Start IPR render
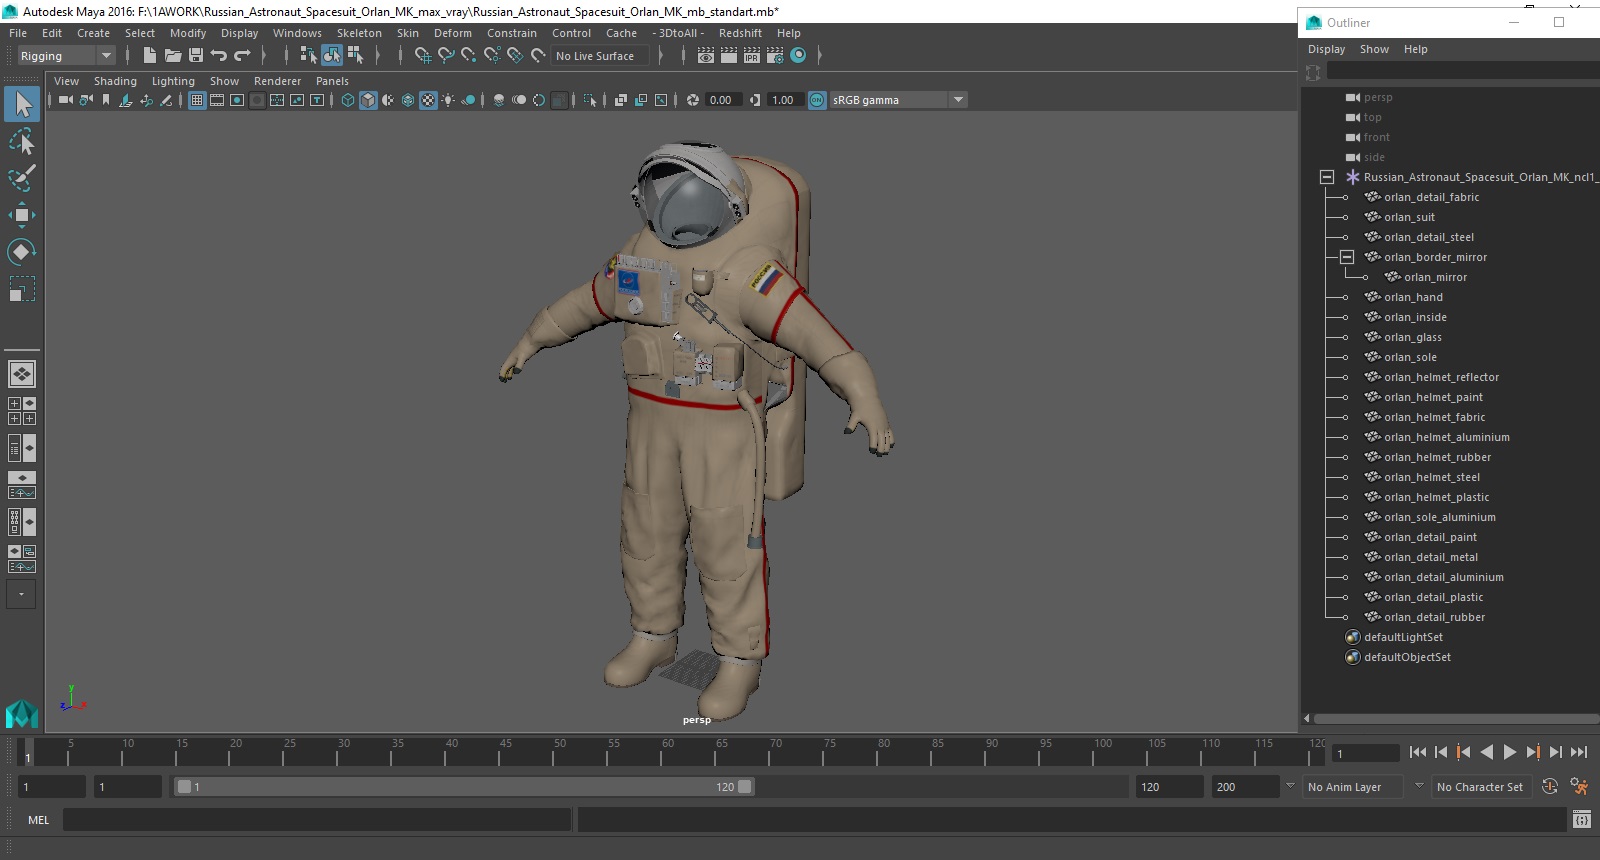The image size is (1600, 860). [752, 56]
